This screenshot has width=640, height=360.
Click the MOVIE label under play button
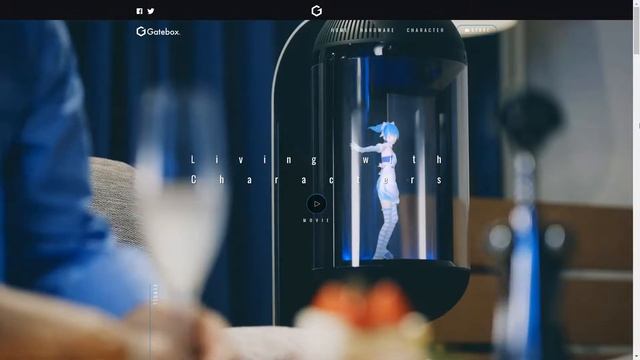click(x=316, y=220)
